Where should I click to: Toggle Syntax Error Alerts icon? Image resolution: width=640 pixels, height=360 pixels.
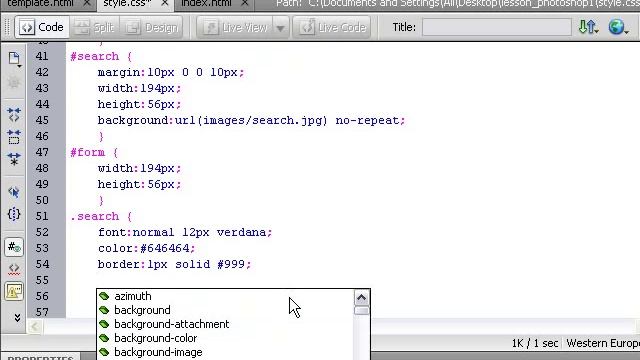(14, 291)
